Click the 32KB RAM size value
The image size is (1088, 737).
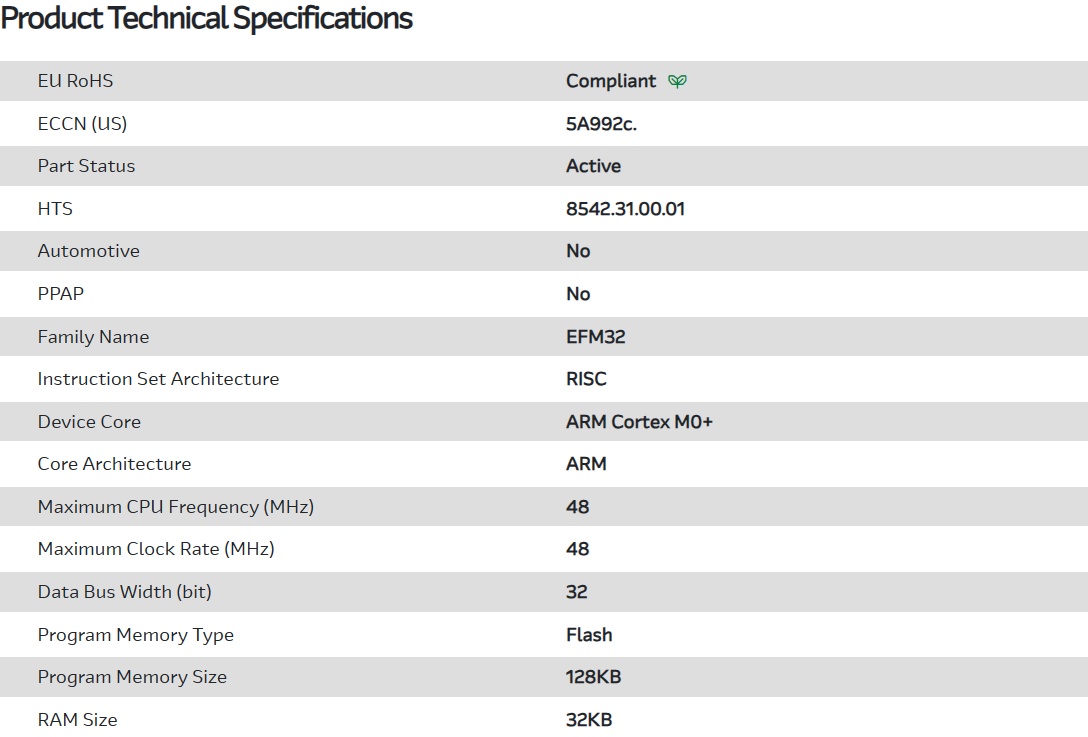[589, 720]
